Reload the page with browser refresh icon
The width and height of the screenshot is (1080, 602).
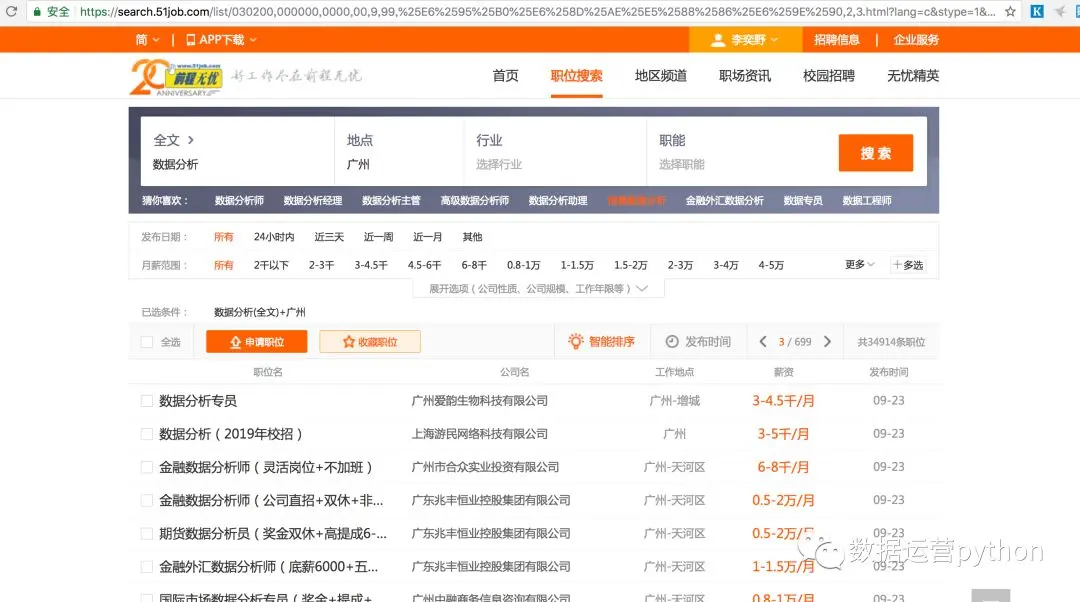point(11,11)
